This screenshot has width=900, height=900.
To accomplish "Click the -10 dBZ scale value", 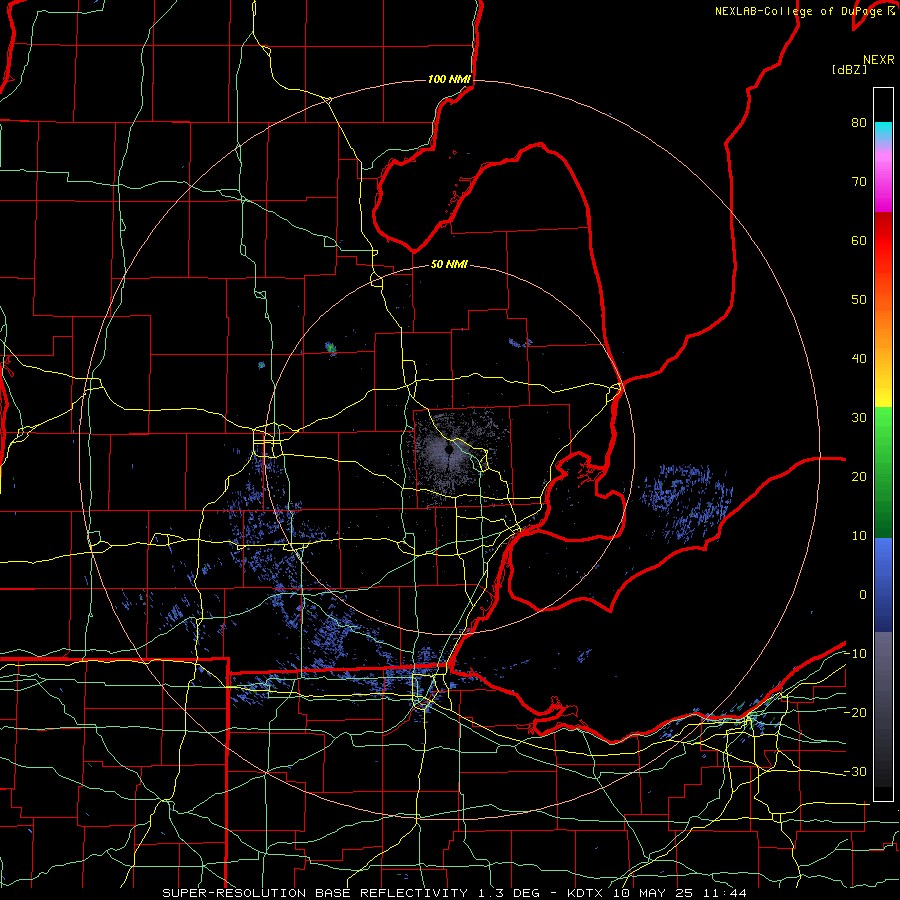I will [x=855, y=654].
